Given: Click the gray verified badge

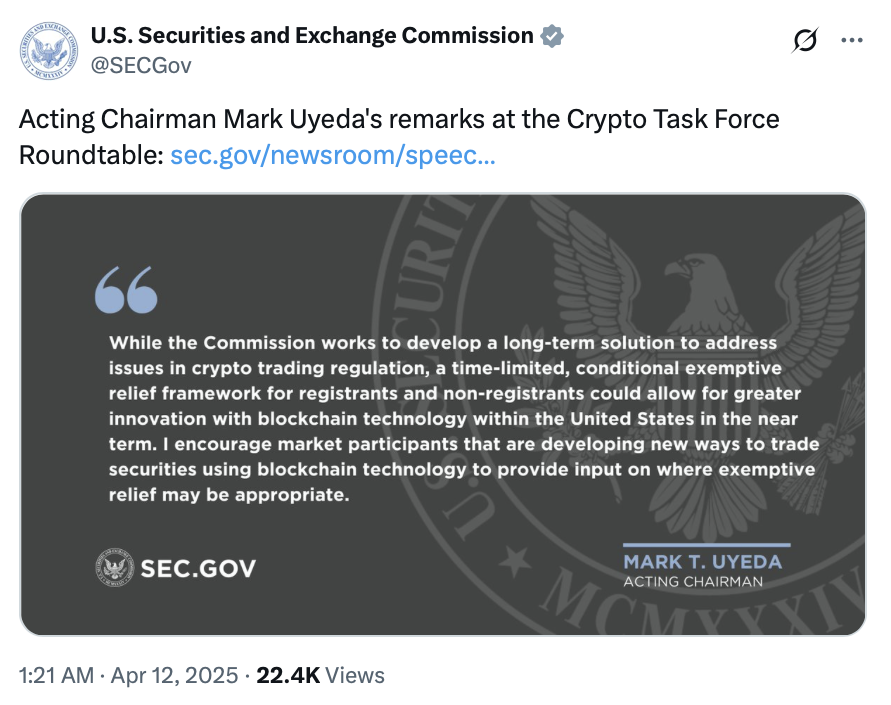Looking at the screenshot, I should click(552, 37).
